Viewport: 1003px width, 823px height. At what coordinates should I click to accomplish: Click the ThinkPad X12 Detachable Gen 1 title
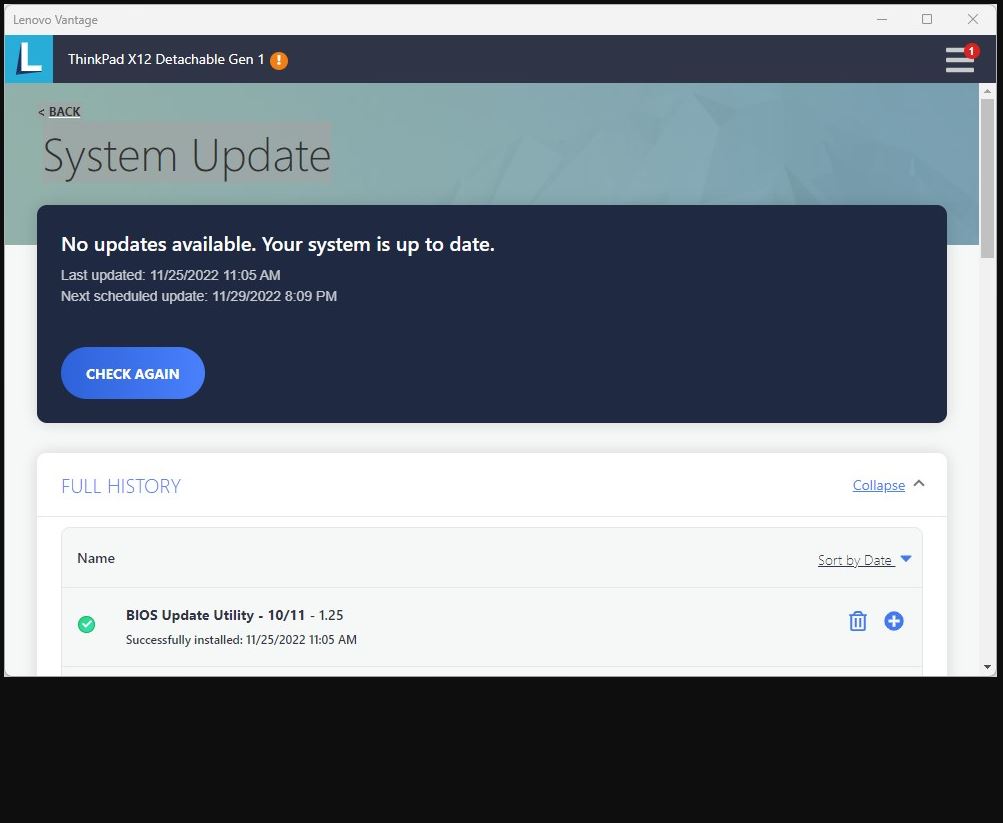click(x=166, y=59)
